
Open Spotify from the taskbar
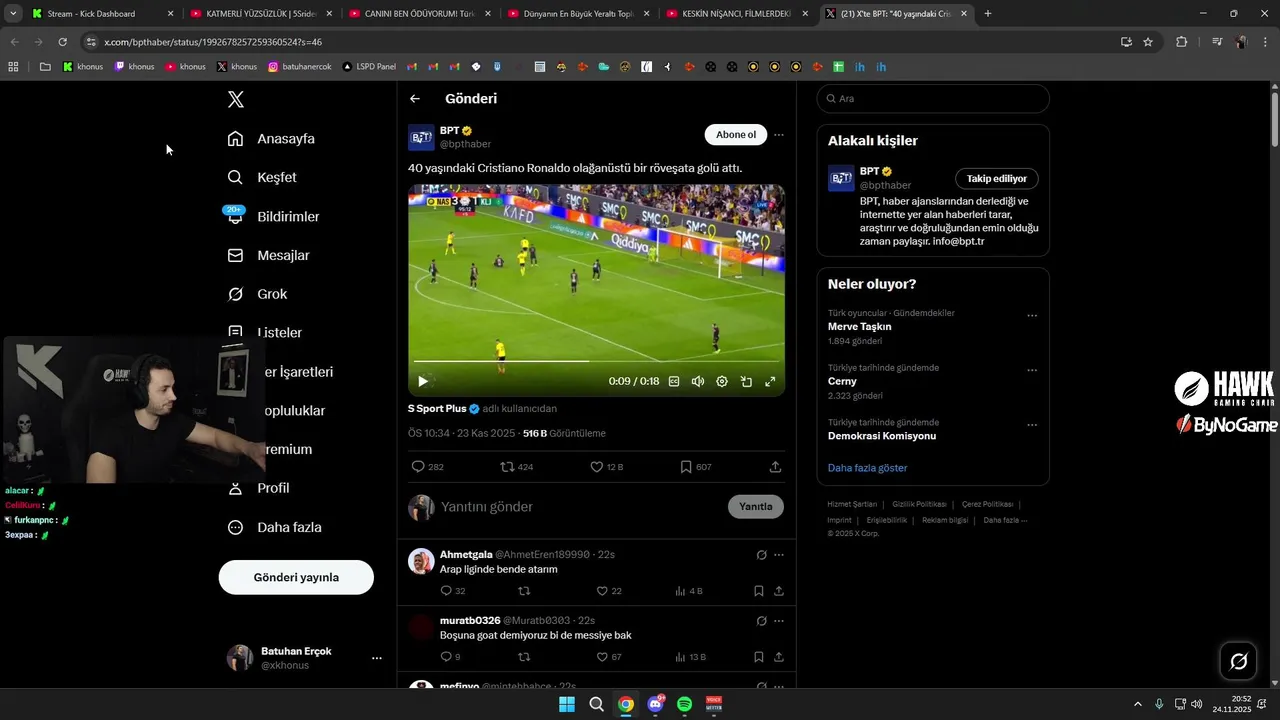click(x=684, y=704)
